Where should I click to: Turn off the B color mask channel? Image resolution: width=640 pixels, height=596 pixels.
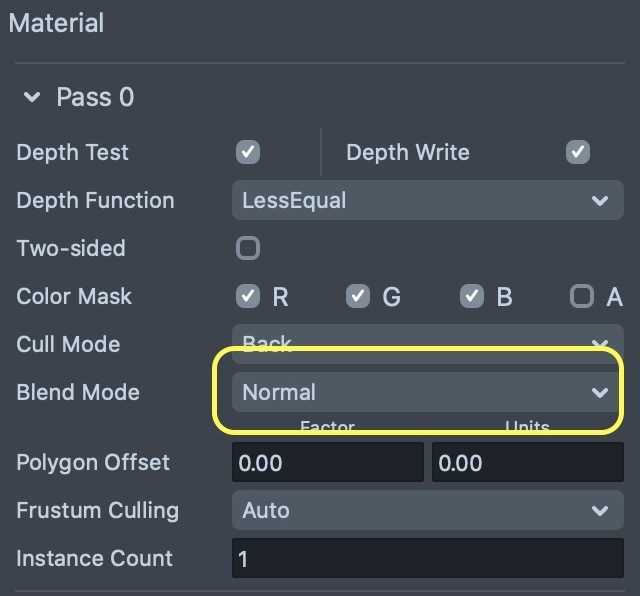coord(472,296)
